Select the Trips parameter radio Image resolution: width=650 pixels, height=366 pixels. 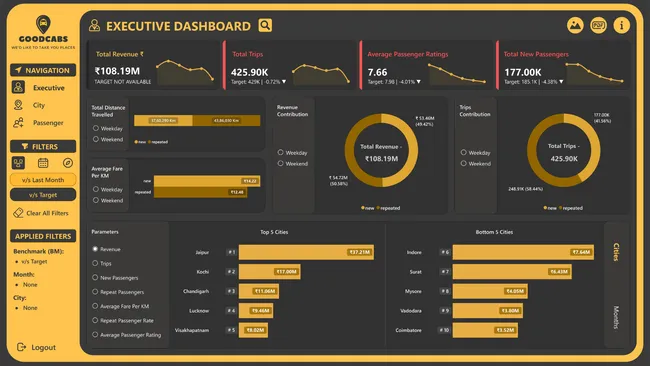click(95, 263)
